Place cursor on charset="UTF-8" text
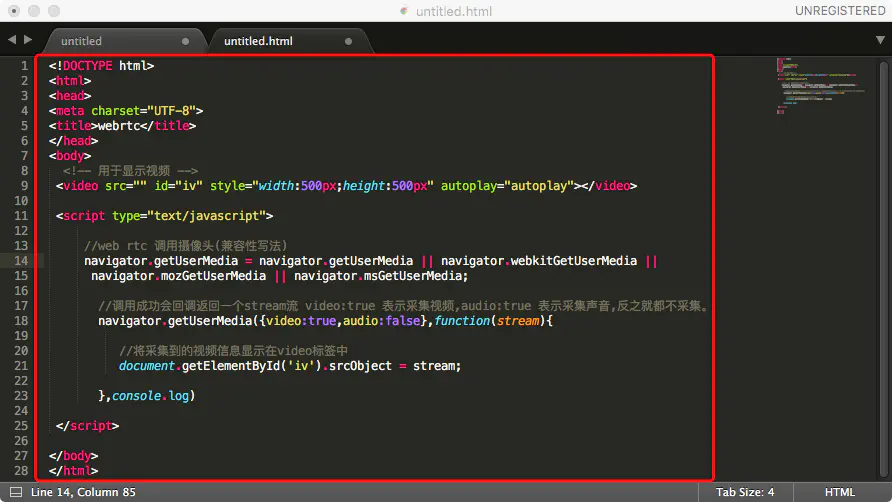This screenshot has width=892, height=502. 144,110
